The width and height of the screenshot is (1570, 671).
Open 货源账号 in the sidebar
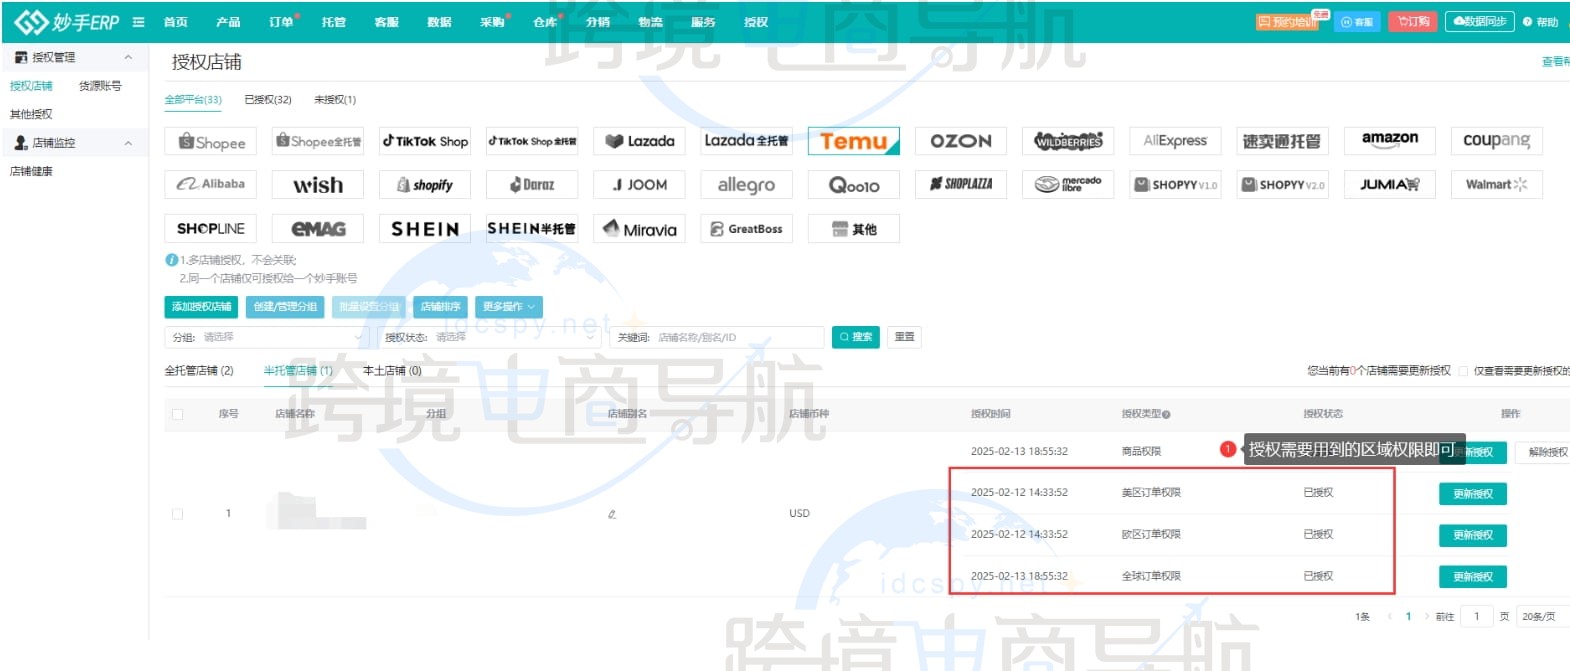(x=100, y=87)
